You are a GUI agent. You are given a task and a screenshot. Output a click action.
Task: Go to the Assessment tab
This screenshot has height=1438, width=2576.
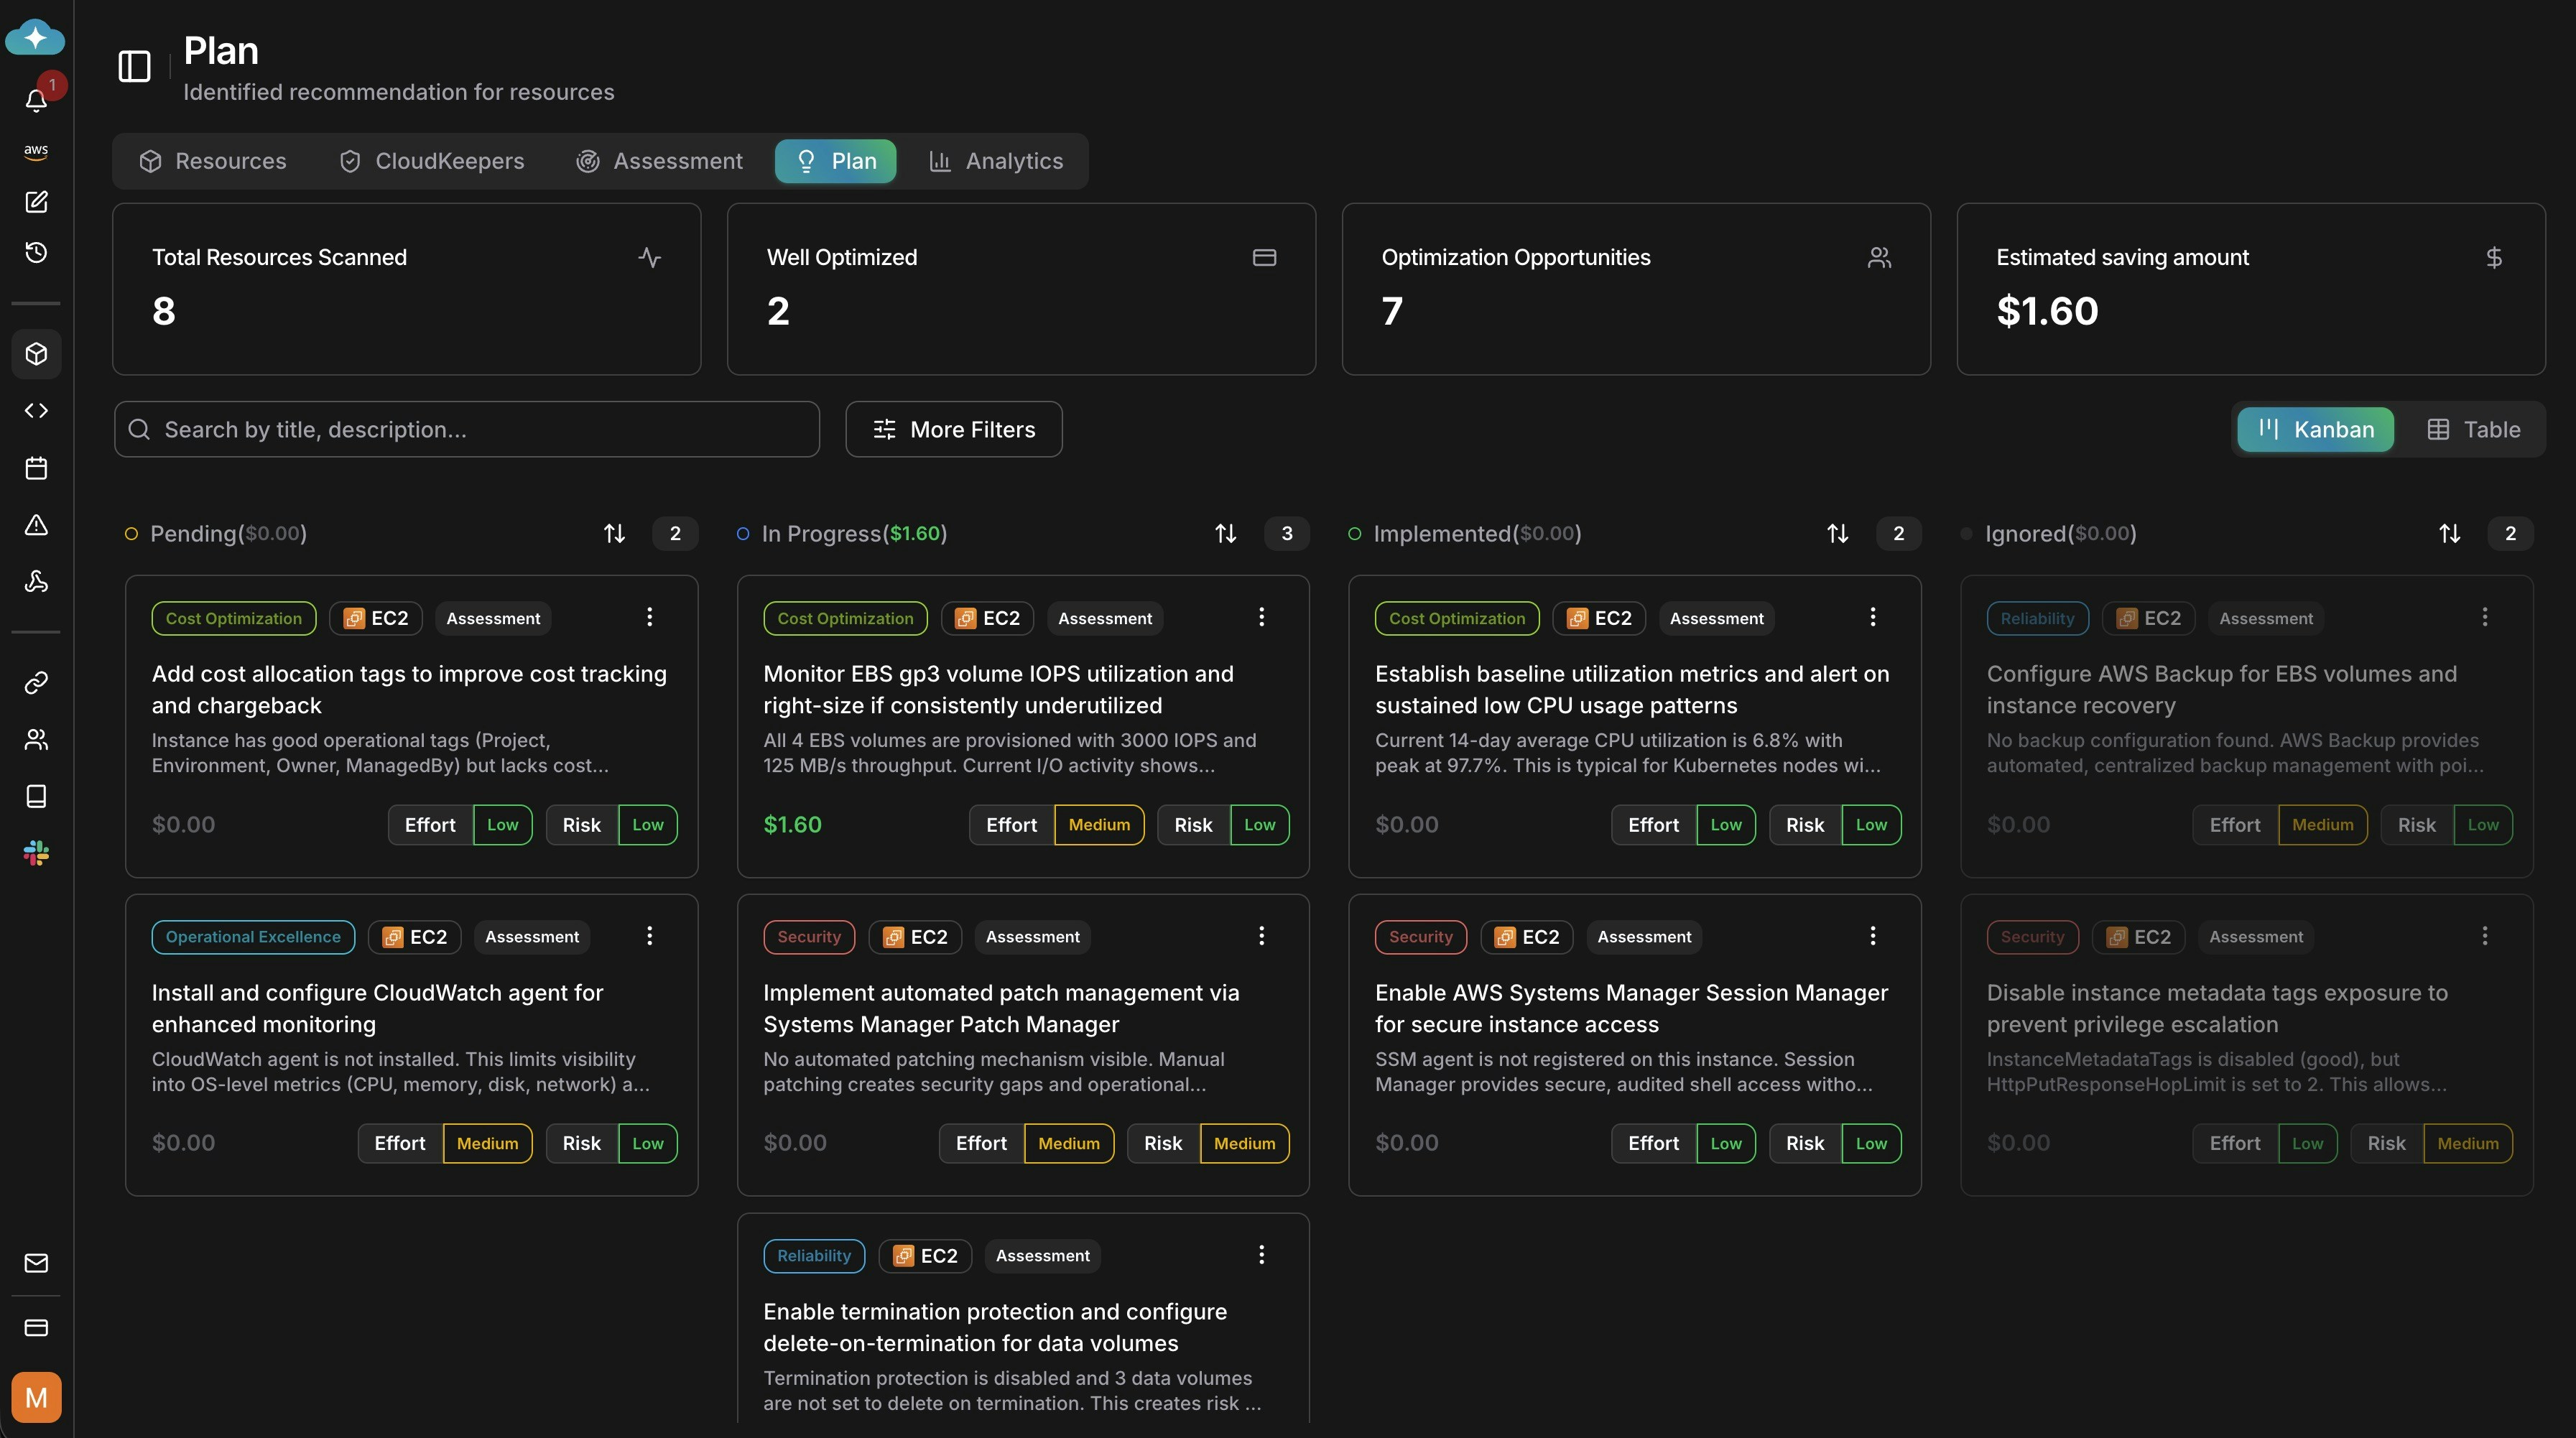[660, 160]
